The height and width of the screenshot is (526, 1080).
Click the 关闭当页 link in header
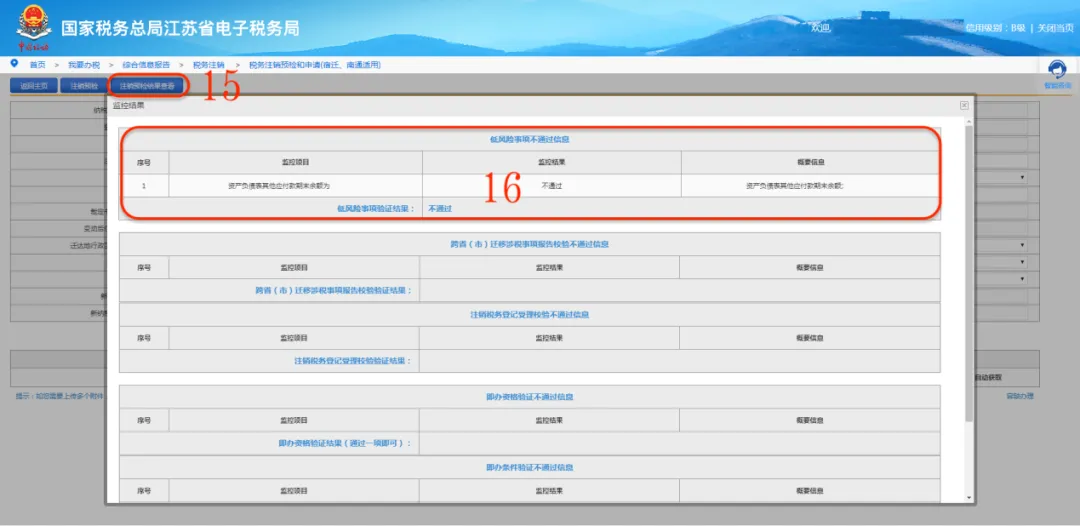[x=1055, y=28]
